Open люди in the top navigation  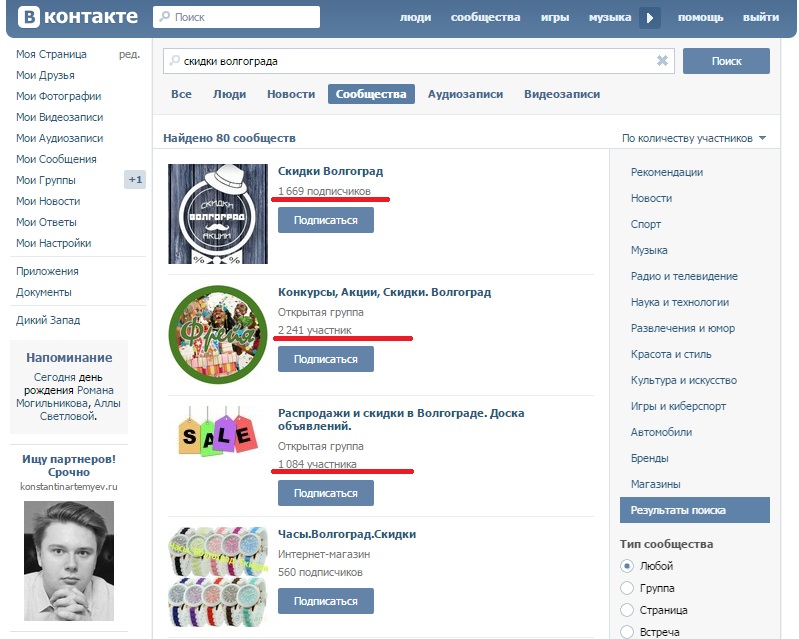(x=415, y=17)
